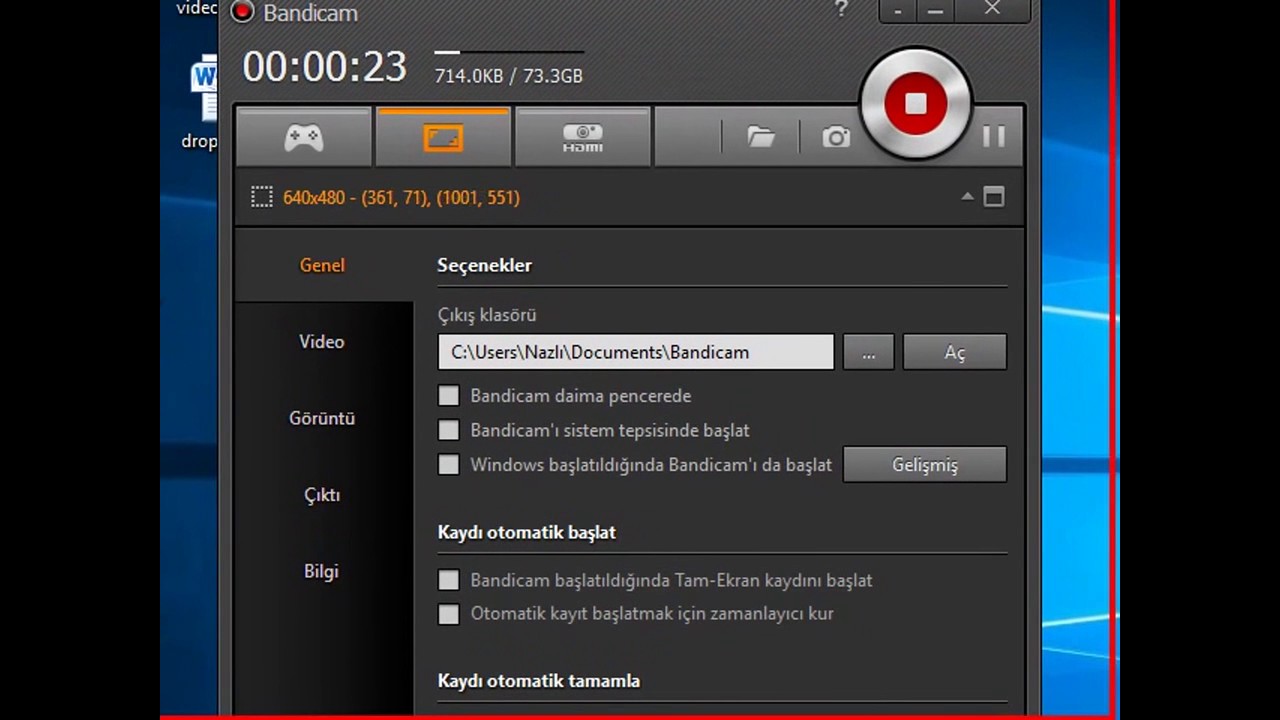Select Screen Recording mode rectangle icon

[443, 137]
